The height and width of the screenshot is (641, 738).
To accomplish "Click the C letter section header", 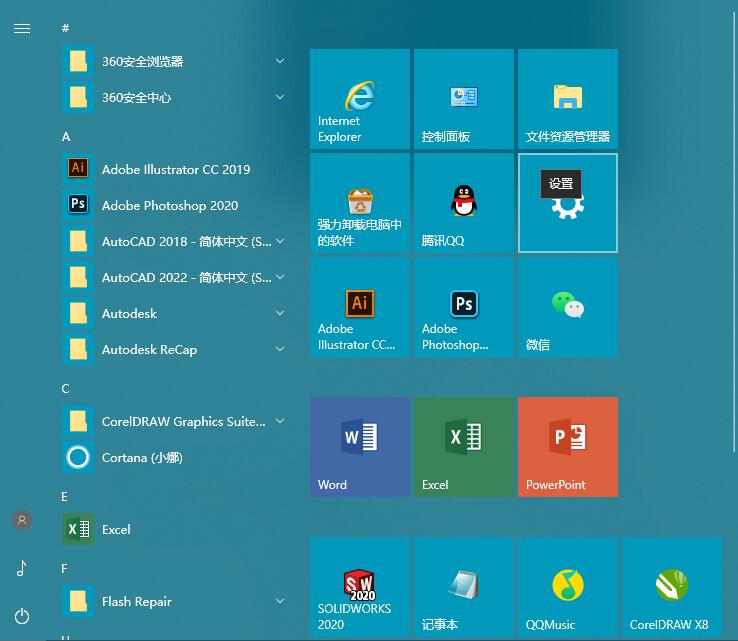I will [65, 389].
